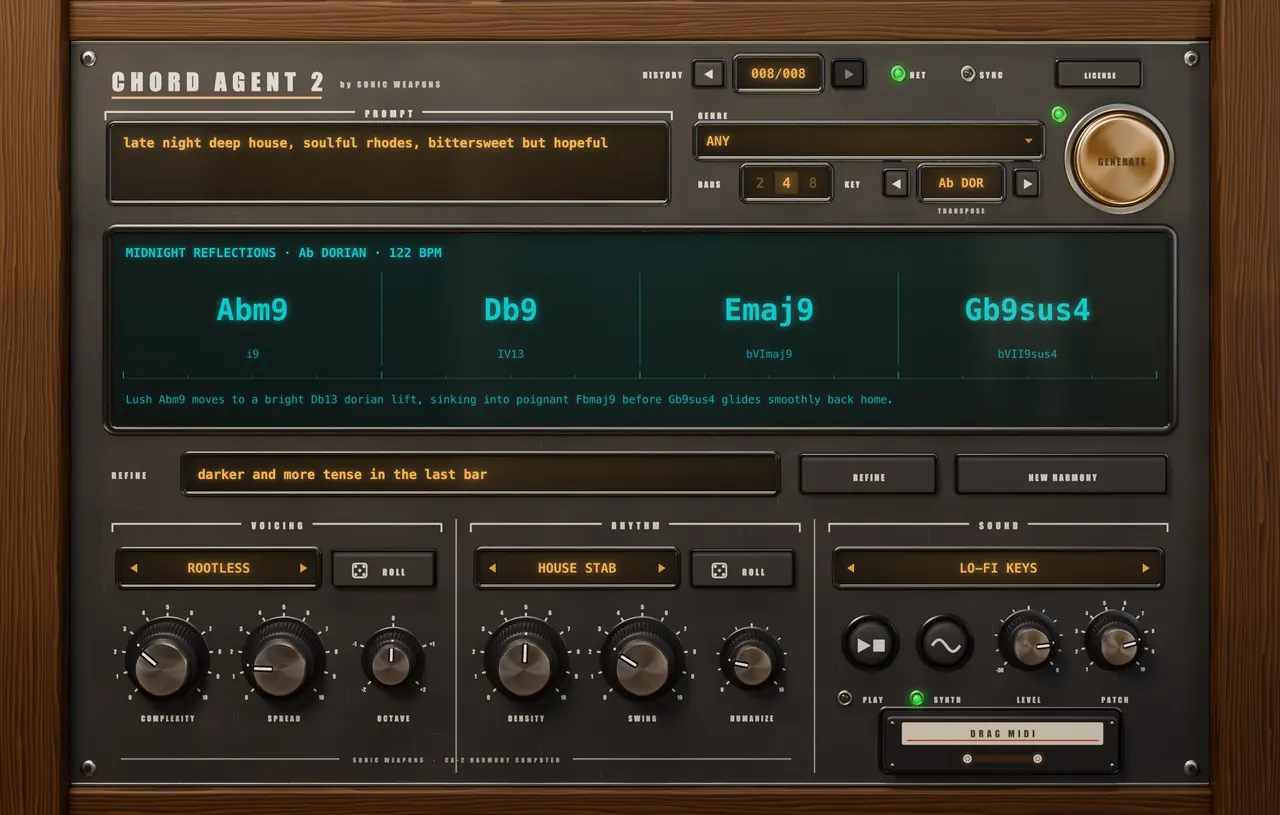1280x815 pixels.
Task: Select previous sound before LO-FI KEYS
Action: click(851, 568)
